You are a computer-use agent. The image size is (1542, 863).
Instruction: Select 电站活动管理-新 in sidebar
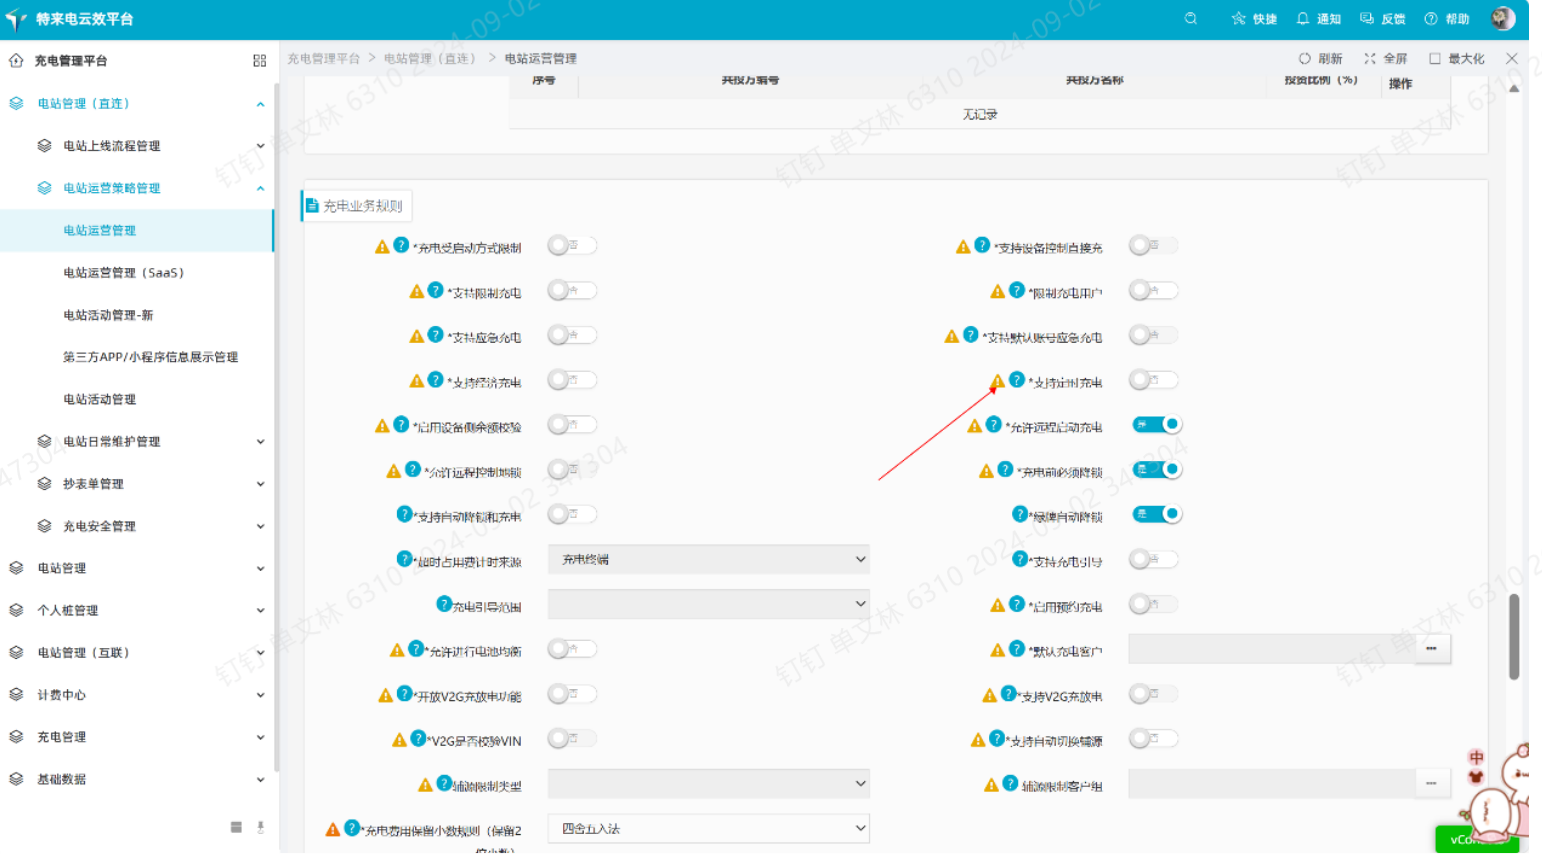108,315
